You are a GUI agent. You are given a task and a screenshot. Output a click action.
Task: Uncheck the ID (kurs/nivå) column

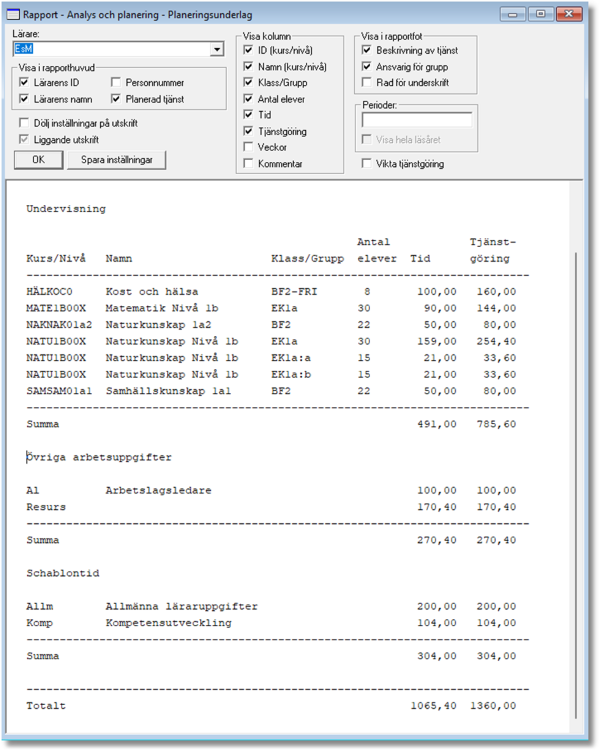click(249, 51)
